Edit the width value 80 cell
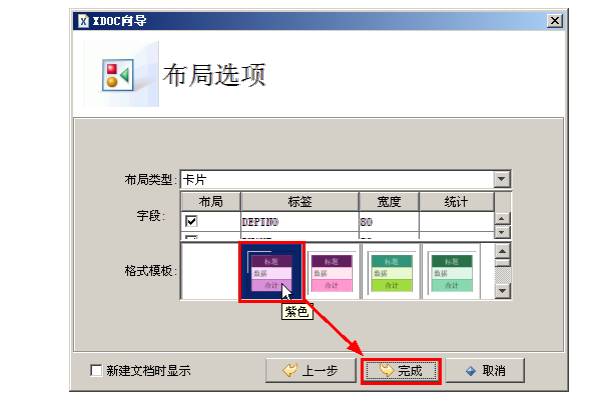The width and height of the screenshot is (589, 397). click(389, 222)
